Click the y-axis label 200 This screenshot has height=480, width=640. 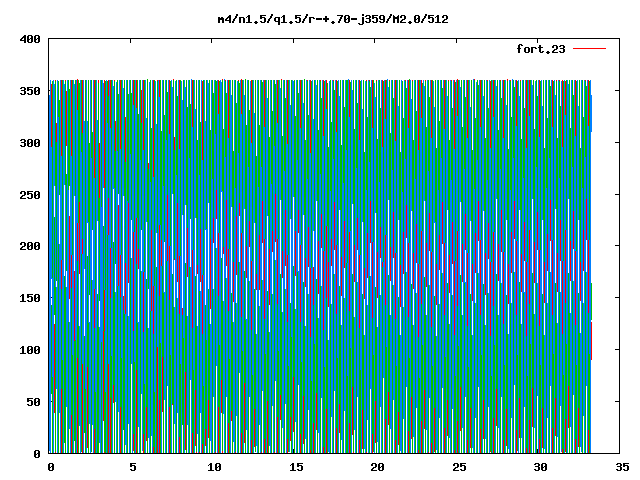tap(30, 246)
